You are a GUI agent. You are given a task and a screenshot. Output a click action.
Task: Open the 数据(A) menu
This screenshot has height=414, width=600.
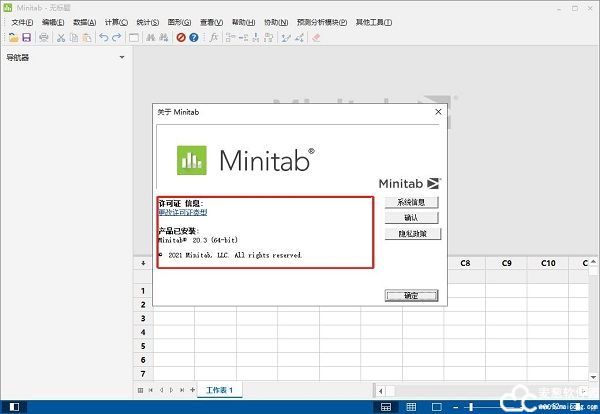85,22
